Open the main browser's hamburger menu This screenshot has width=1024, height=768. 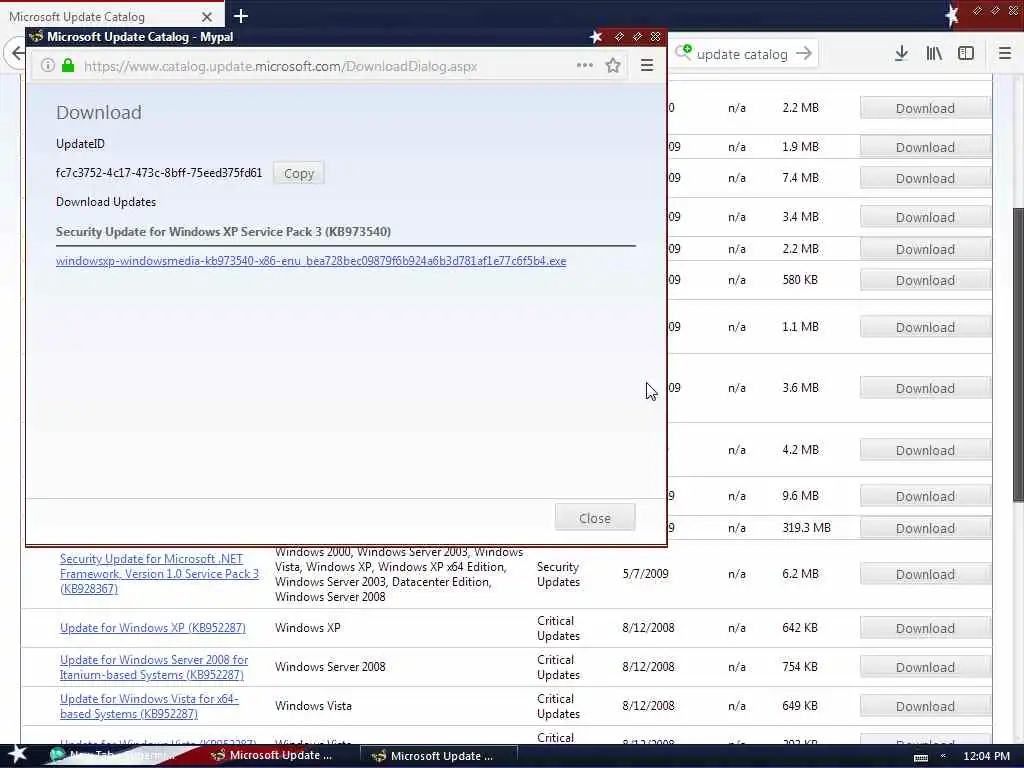1004,54
